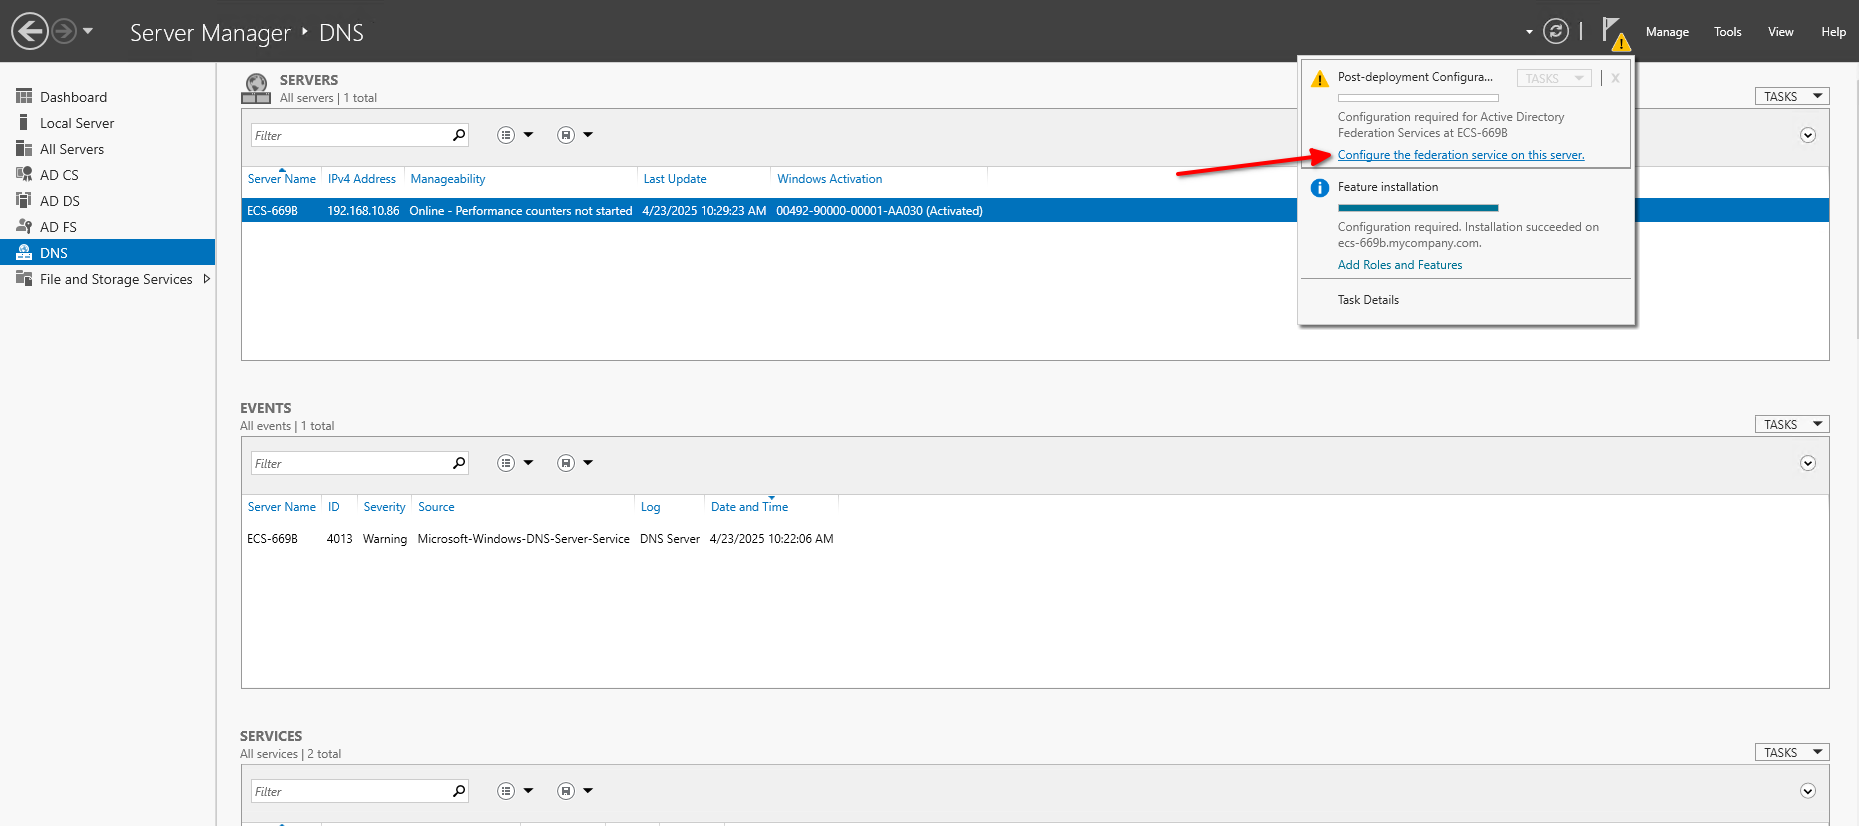Open the Manage menu
The image size is (1859, 826).
click(1667, 32)
